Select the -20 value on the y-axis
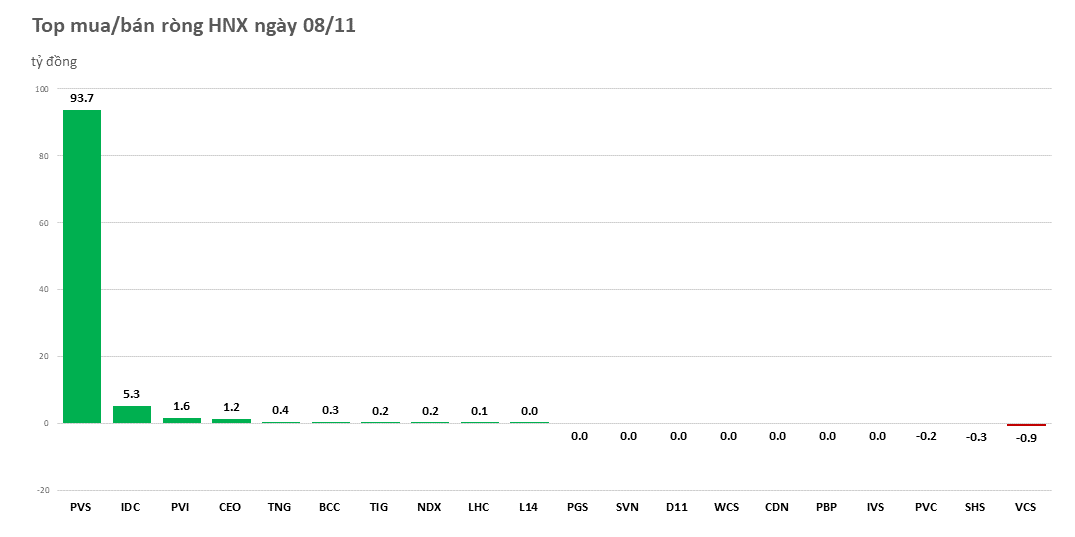The width and height of the screenshot is (1075, 537). pos(41,490)
